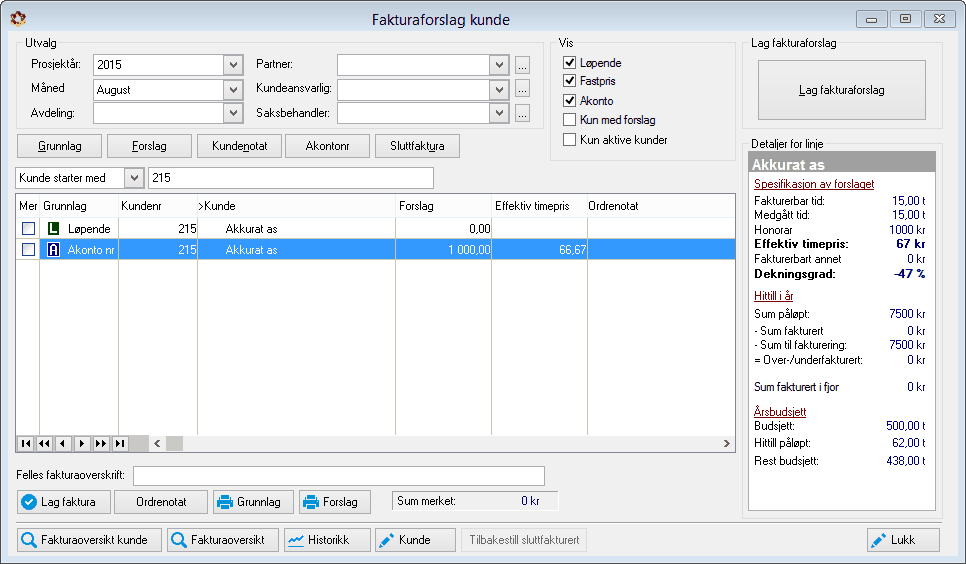Go to first record navigation arrow
This screenshot has width=966, height=564.
point(26,443)
